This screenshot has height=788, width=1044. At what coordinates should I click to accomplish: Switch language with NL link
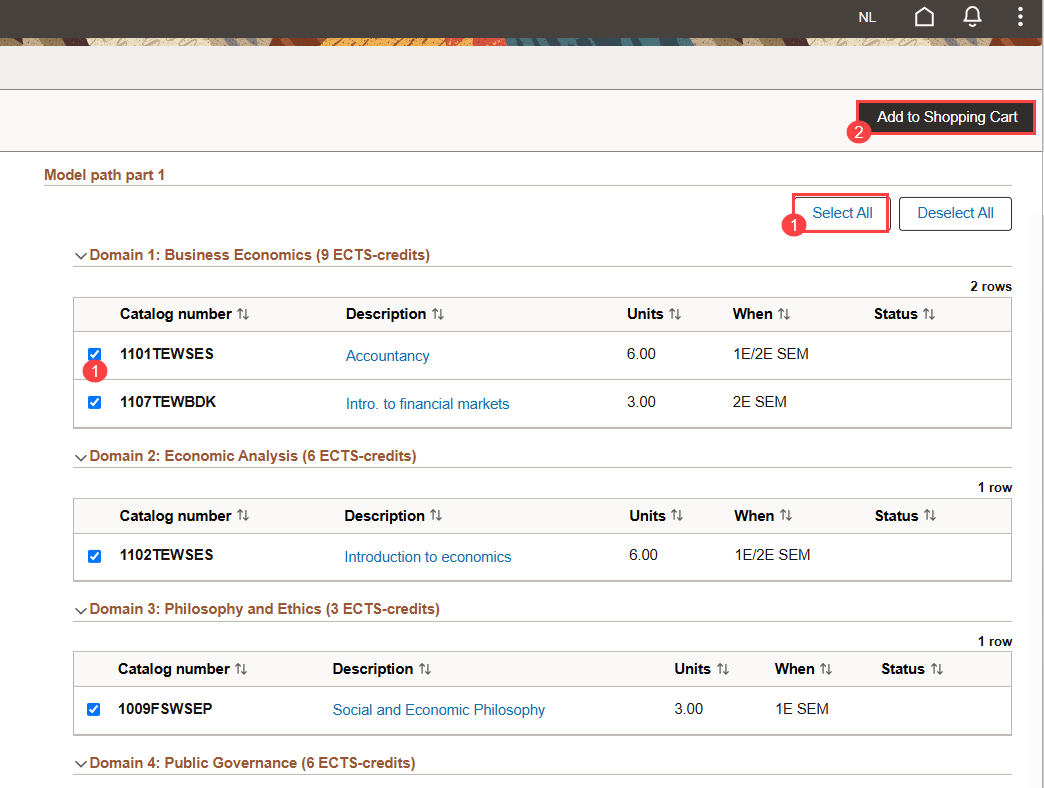click(x=867, y=17)
